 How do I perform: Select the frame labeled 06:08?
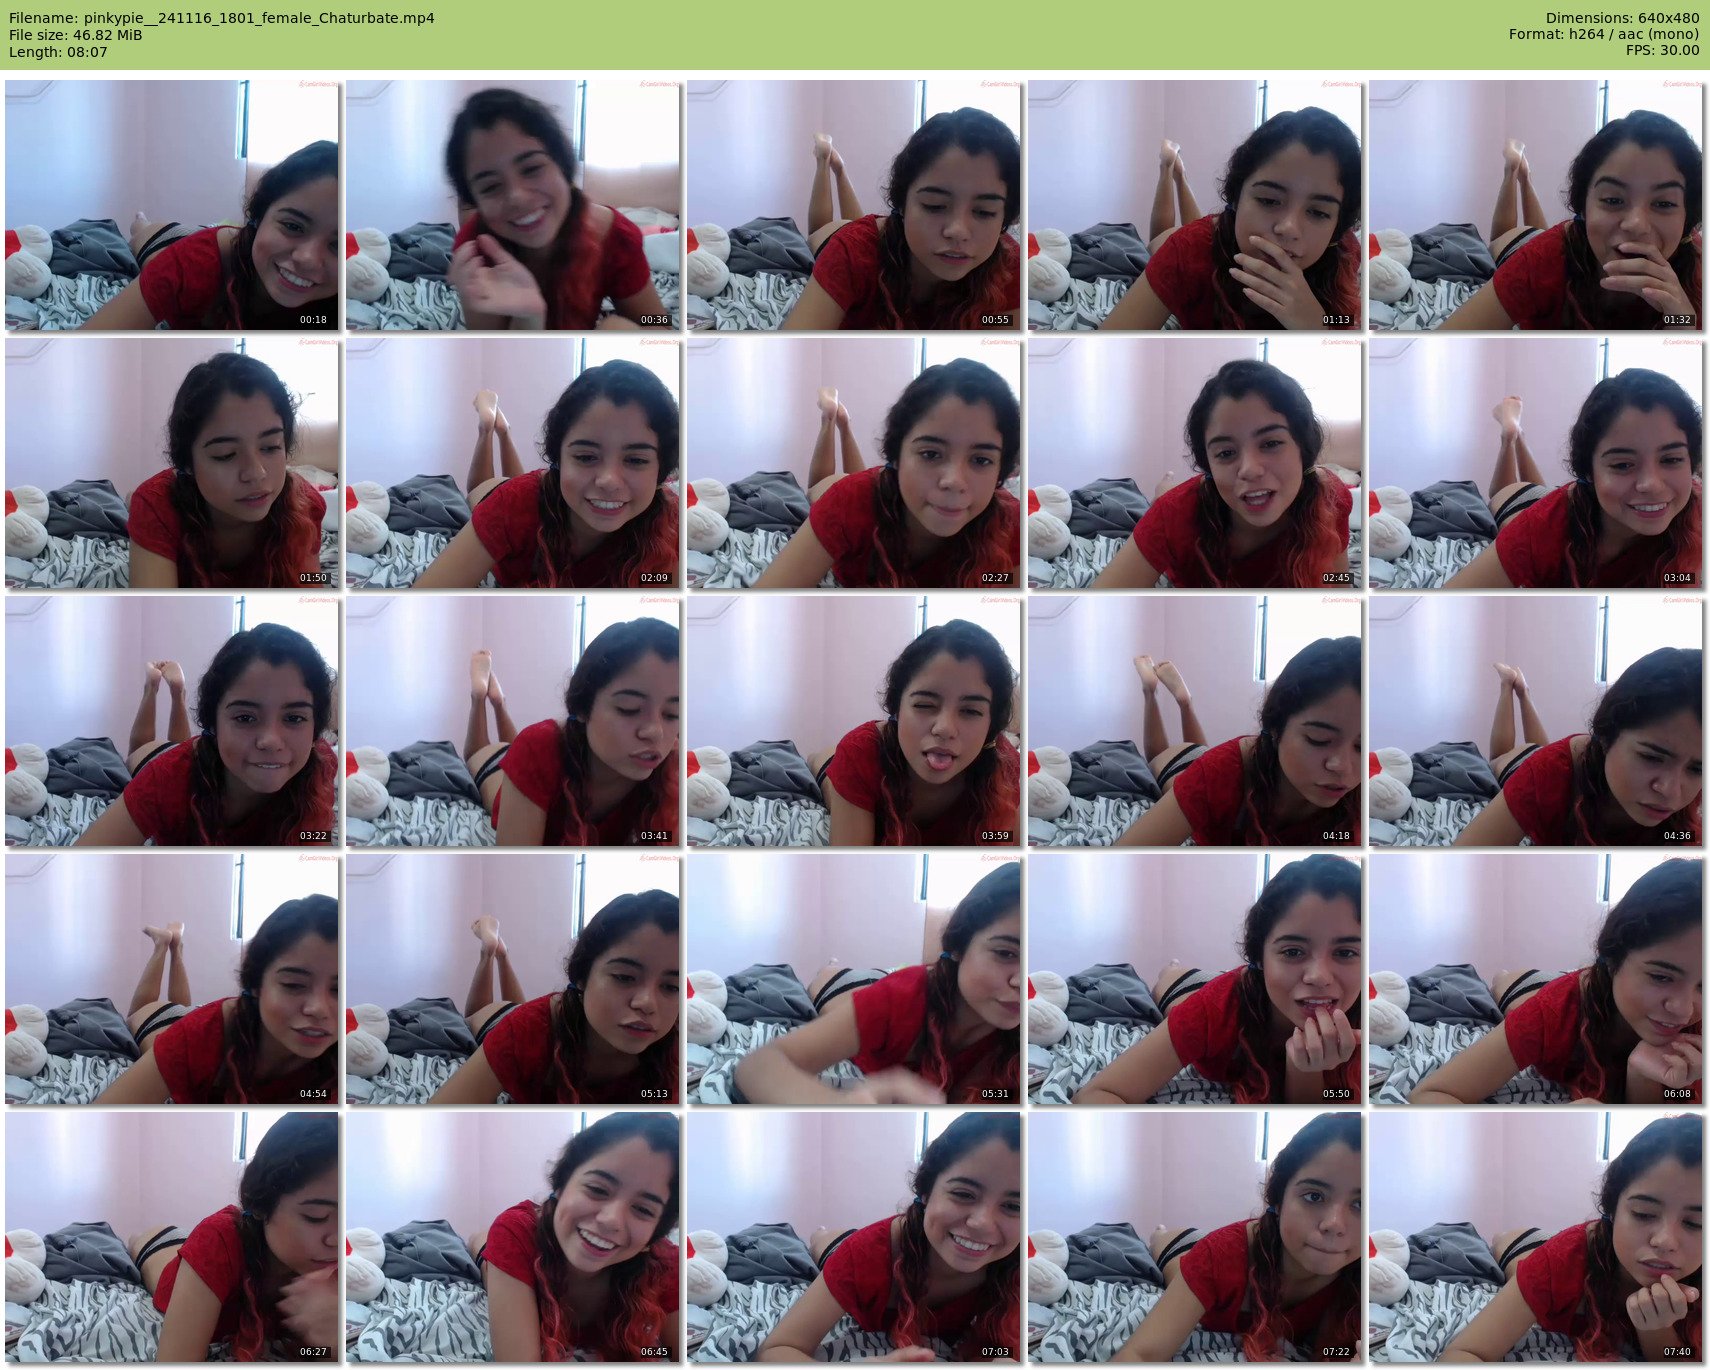1536,979
